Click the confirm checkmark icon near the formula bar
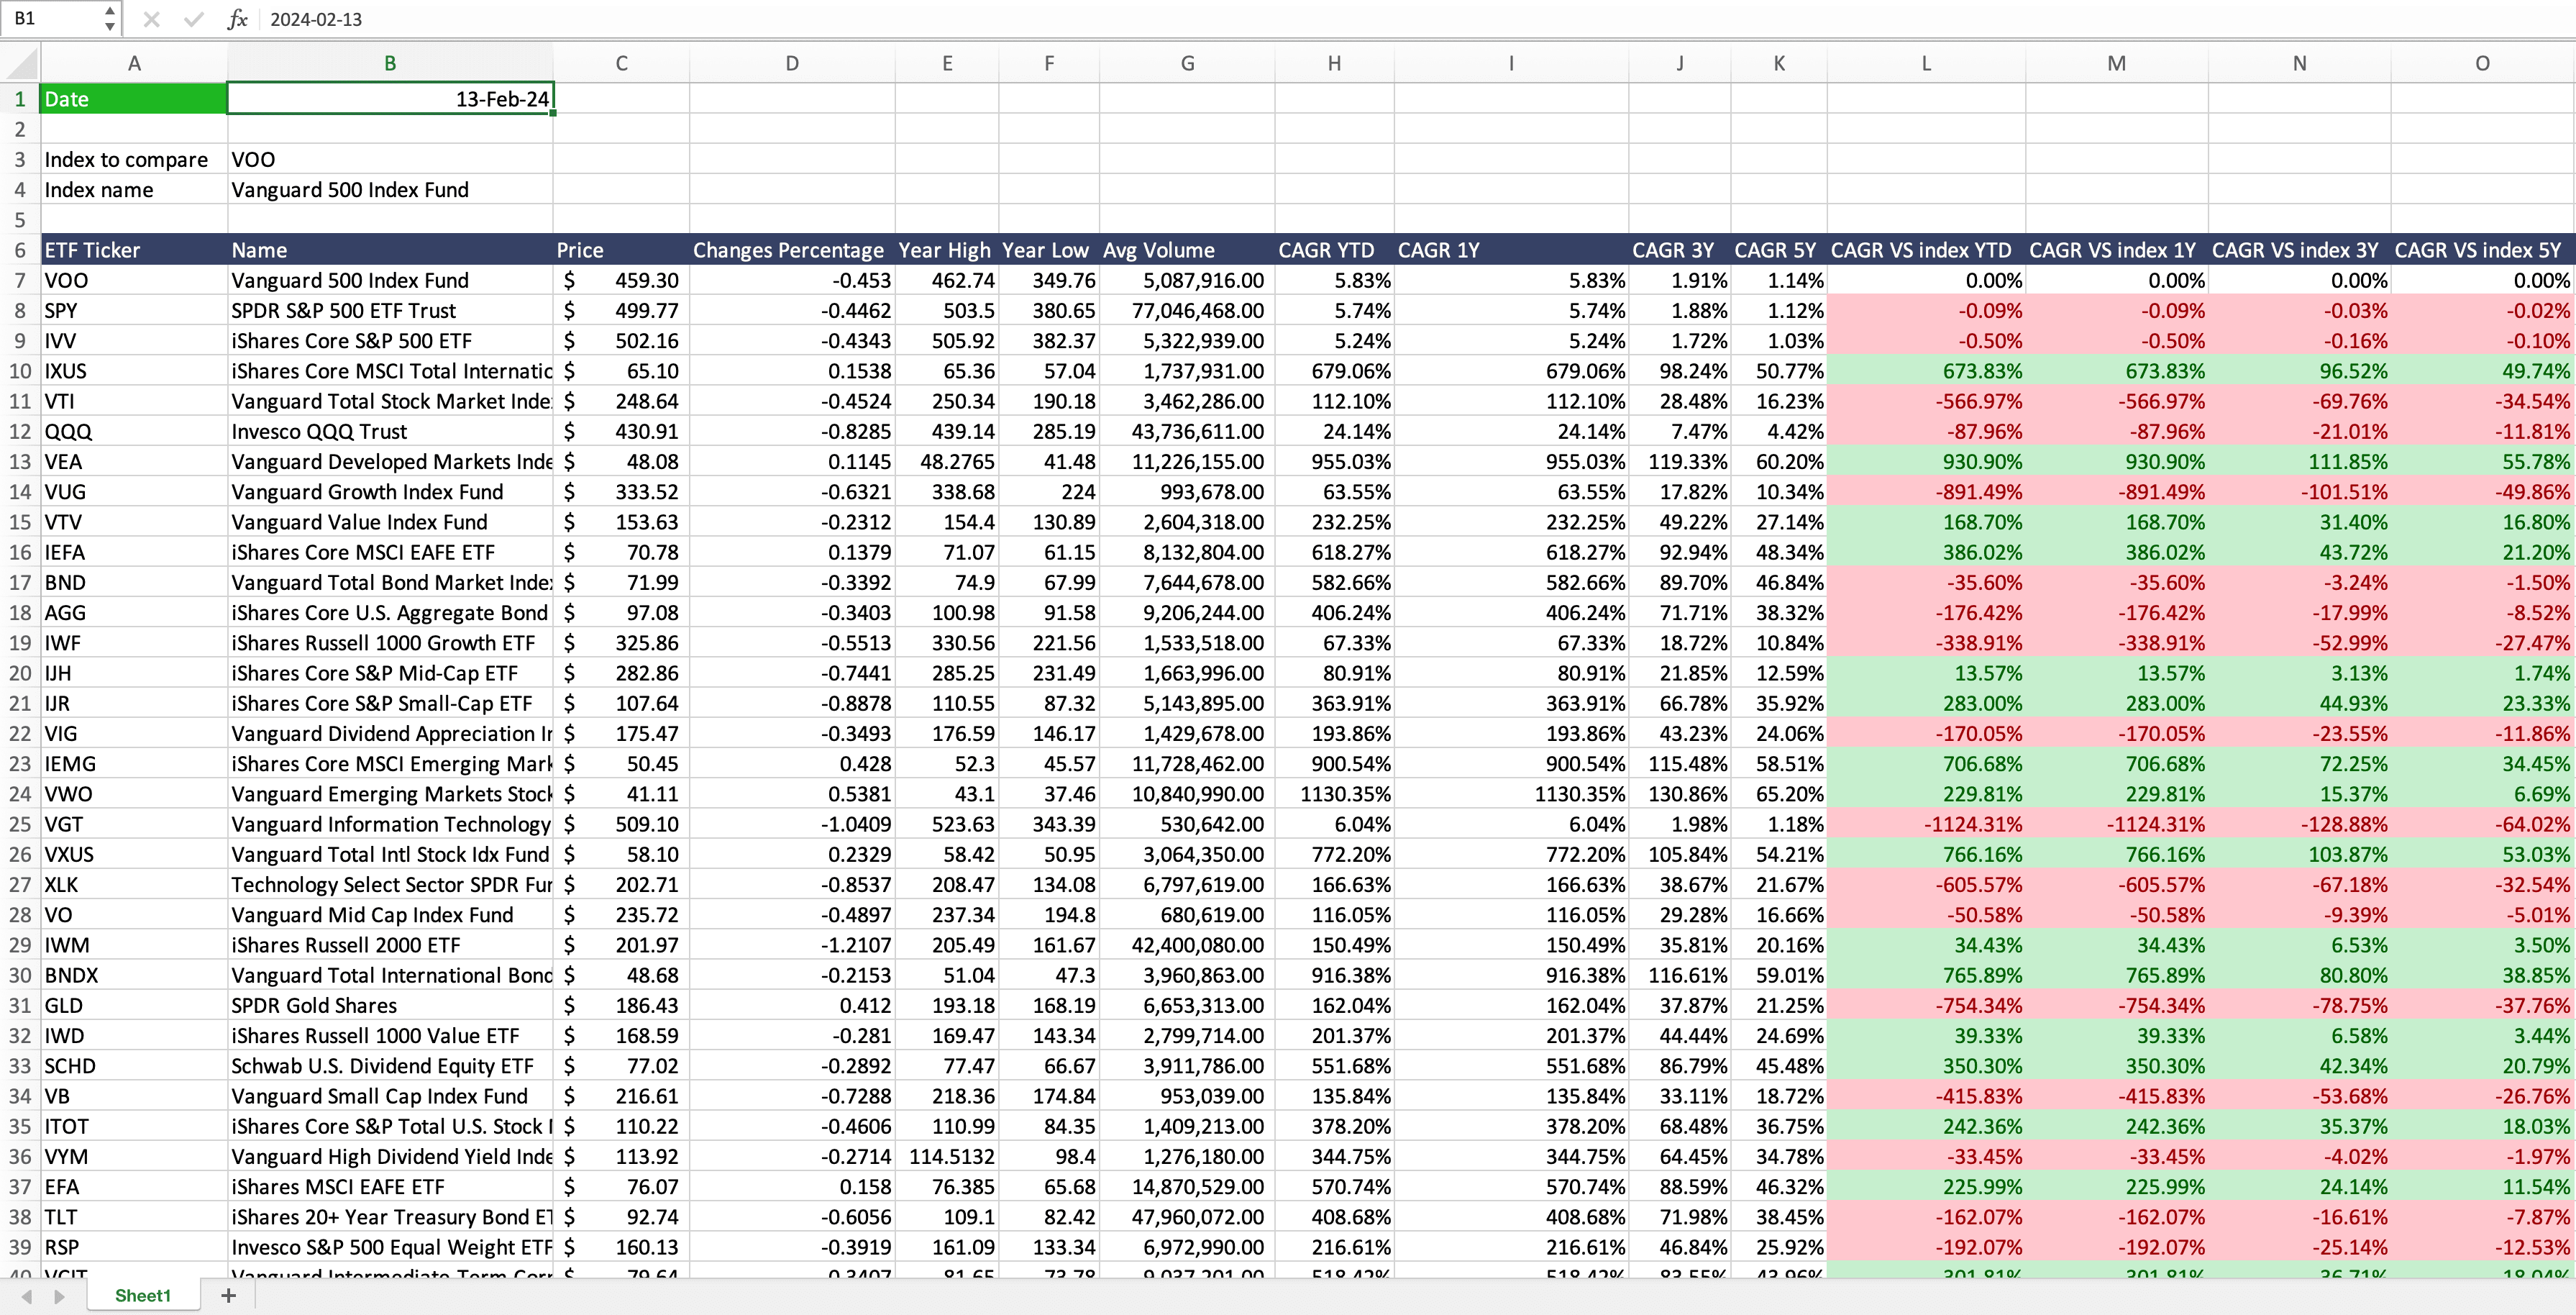This screenshot has width=2576, height=1315. 194,19
